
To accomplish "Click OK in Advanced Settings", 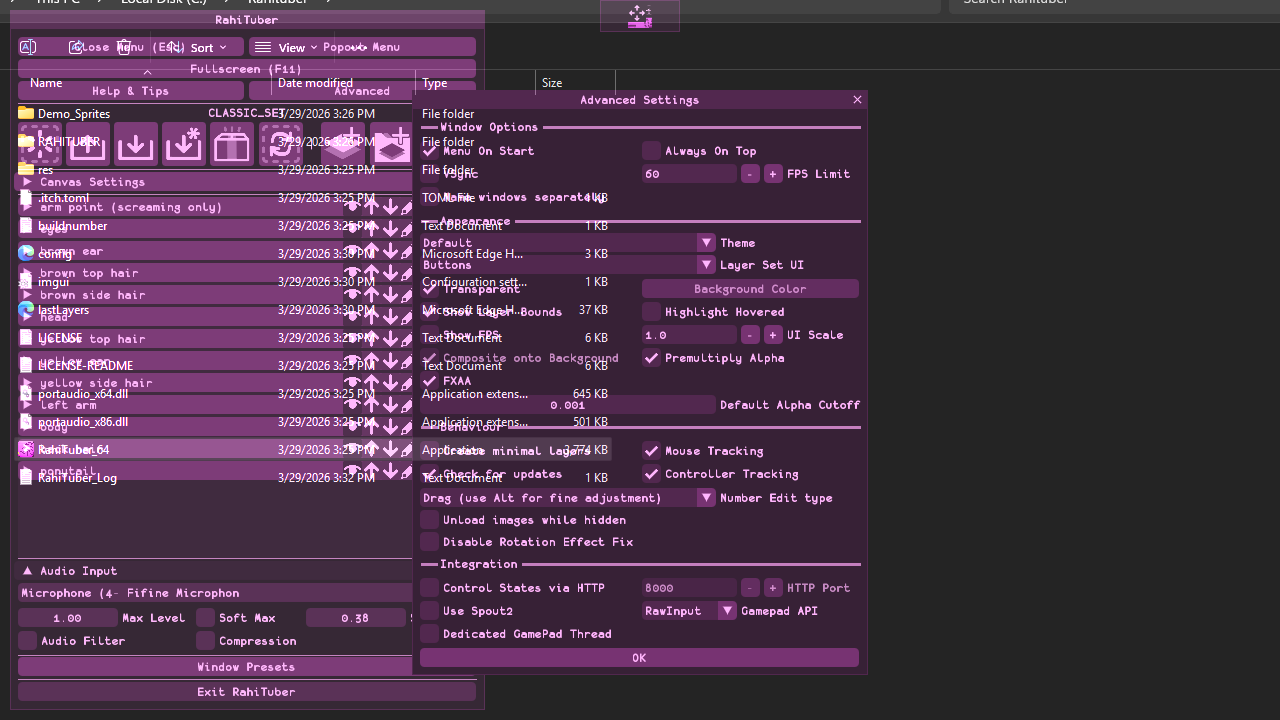I will (639, 658).
